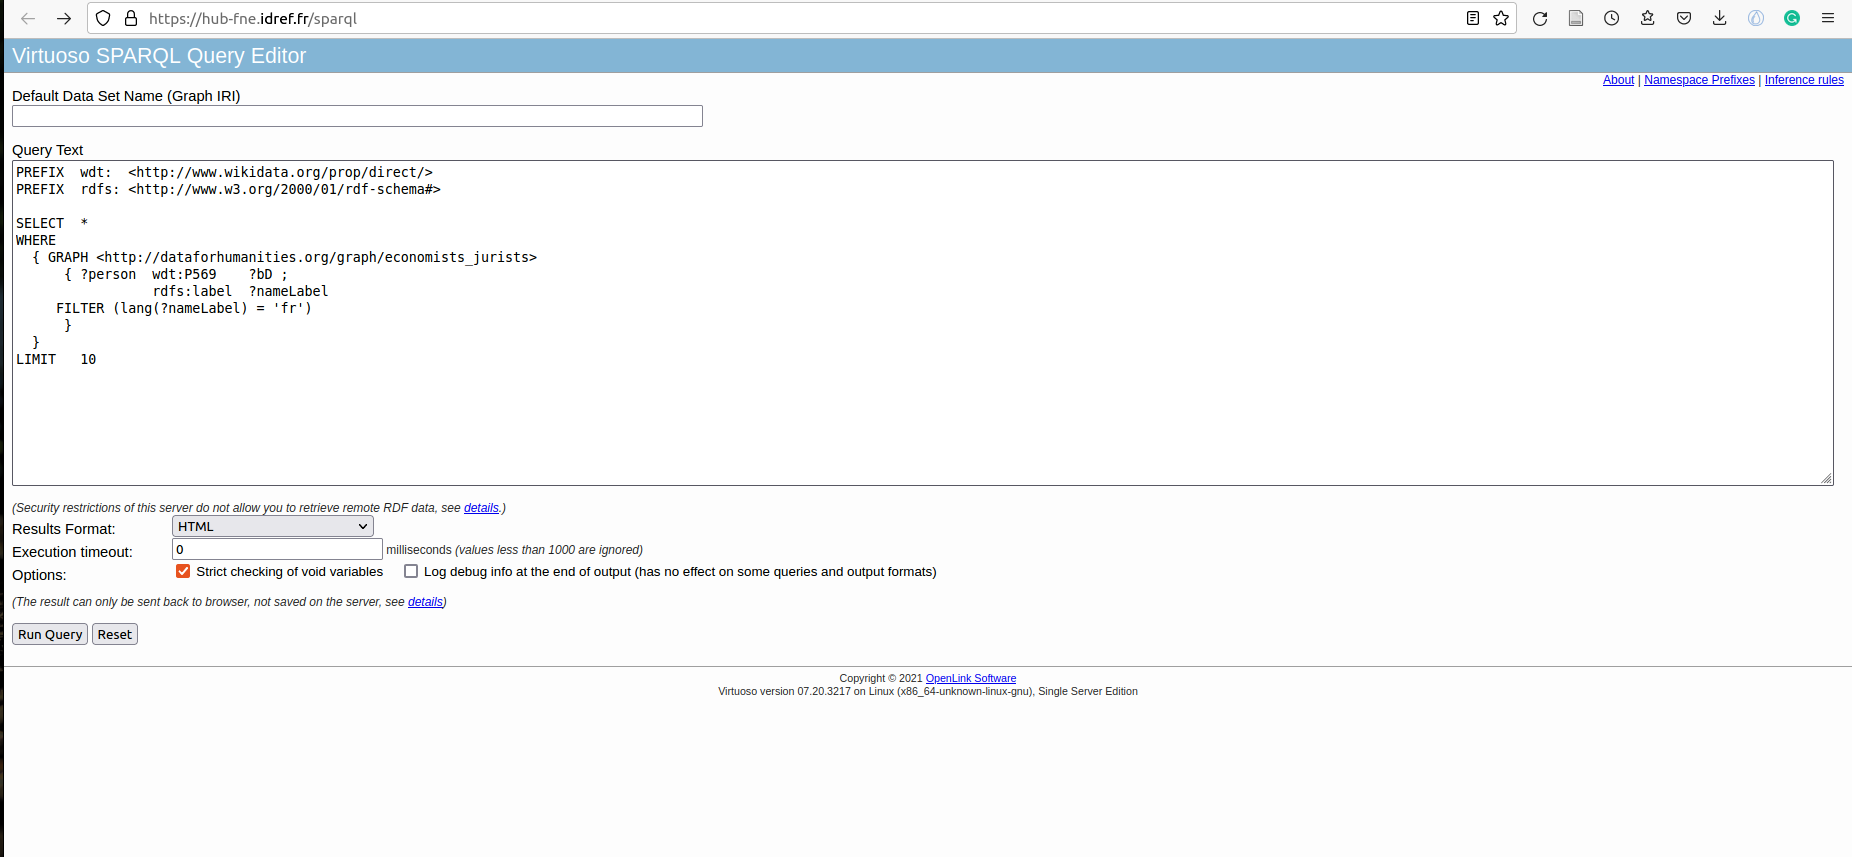Image resolution: width=1852 pixels, height=857 pixels.
Task: Open the Namespace Prefixes link
Action: pyautogui.click(x=1699, y=80)
